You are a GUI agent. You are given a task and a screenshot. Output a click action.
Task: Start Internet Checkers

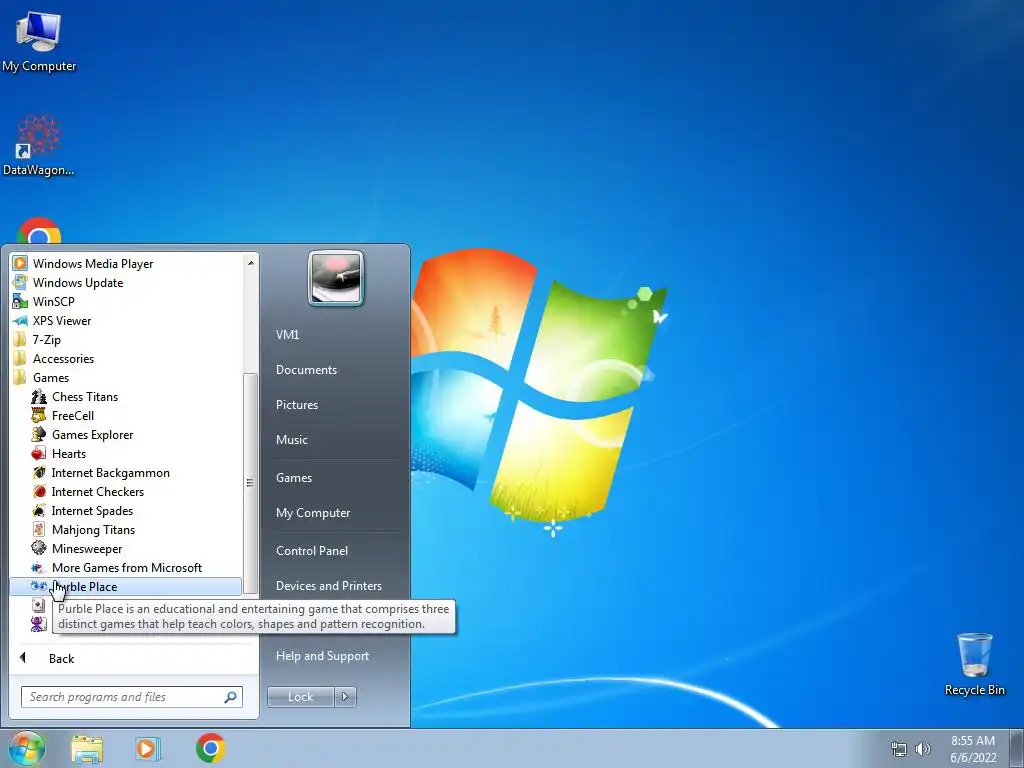coord(97,492)
